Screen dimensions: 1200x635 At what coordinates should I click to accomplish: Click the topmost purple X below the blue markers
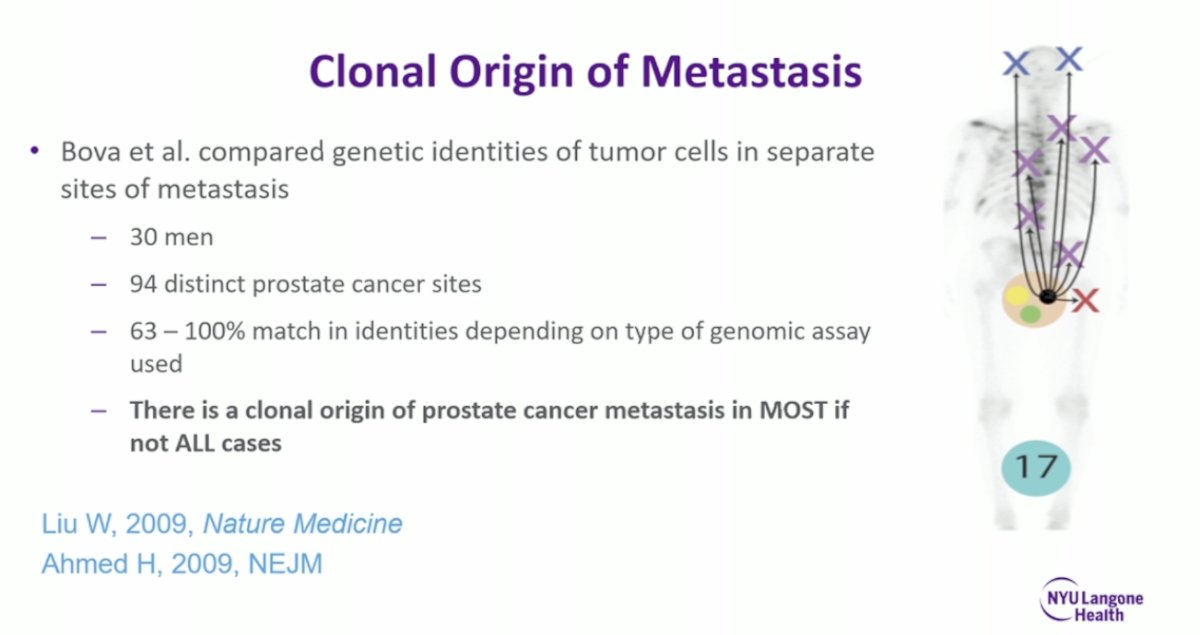tap(1061, 128)
